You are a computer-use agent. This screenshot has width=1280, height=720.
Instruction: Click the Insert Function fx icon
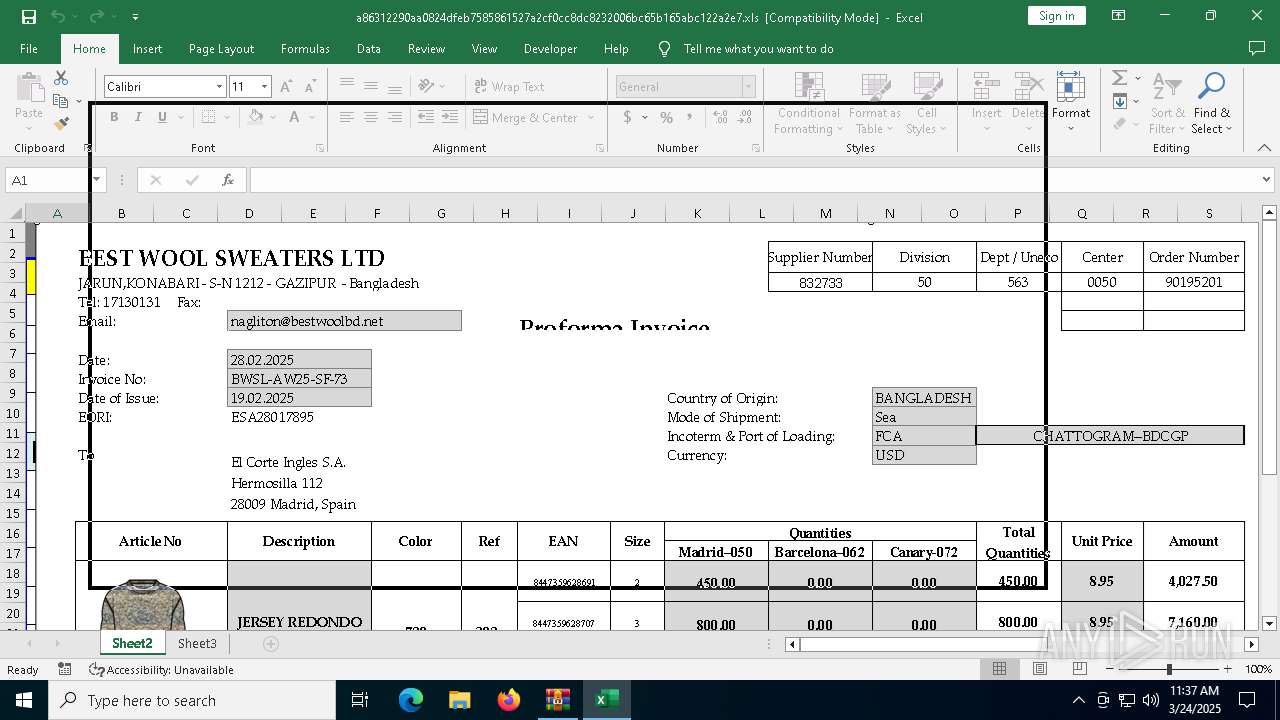click(x=228, y=180)
